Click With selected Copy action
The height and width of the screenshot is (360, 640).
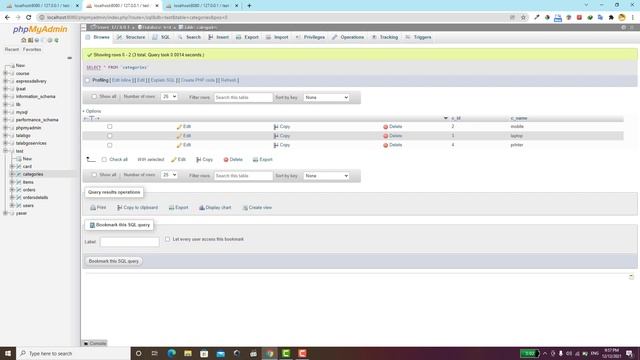coord(204,160)
